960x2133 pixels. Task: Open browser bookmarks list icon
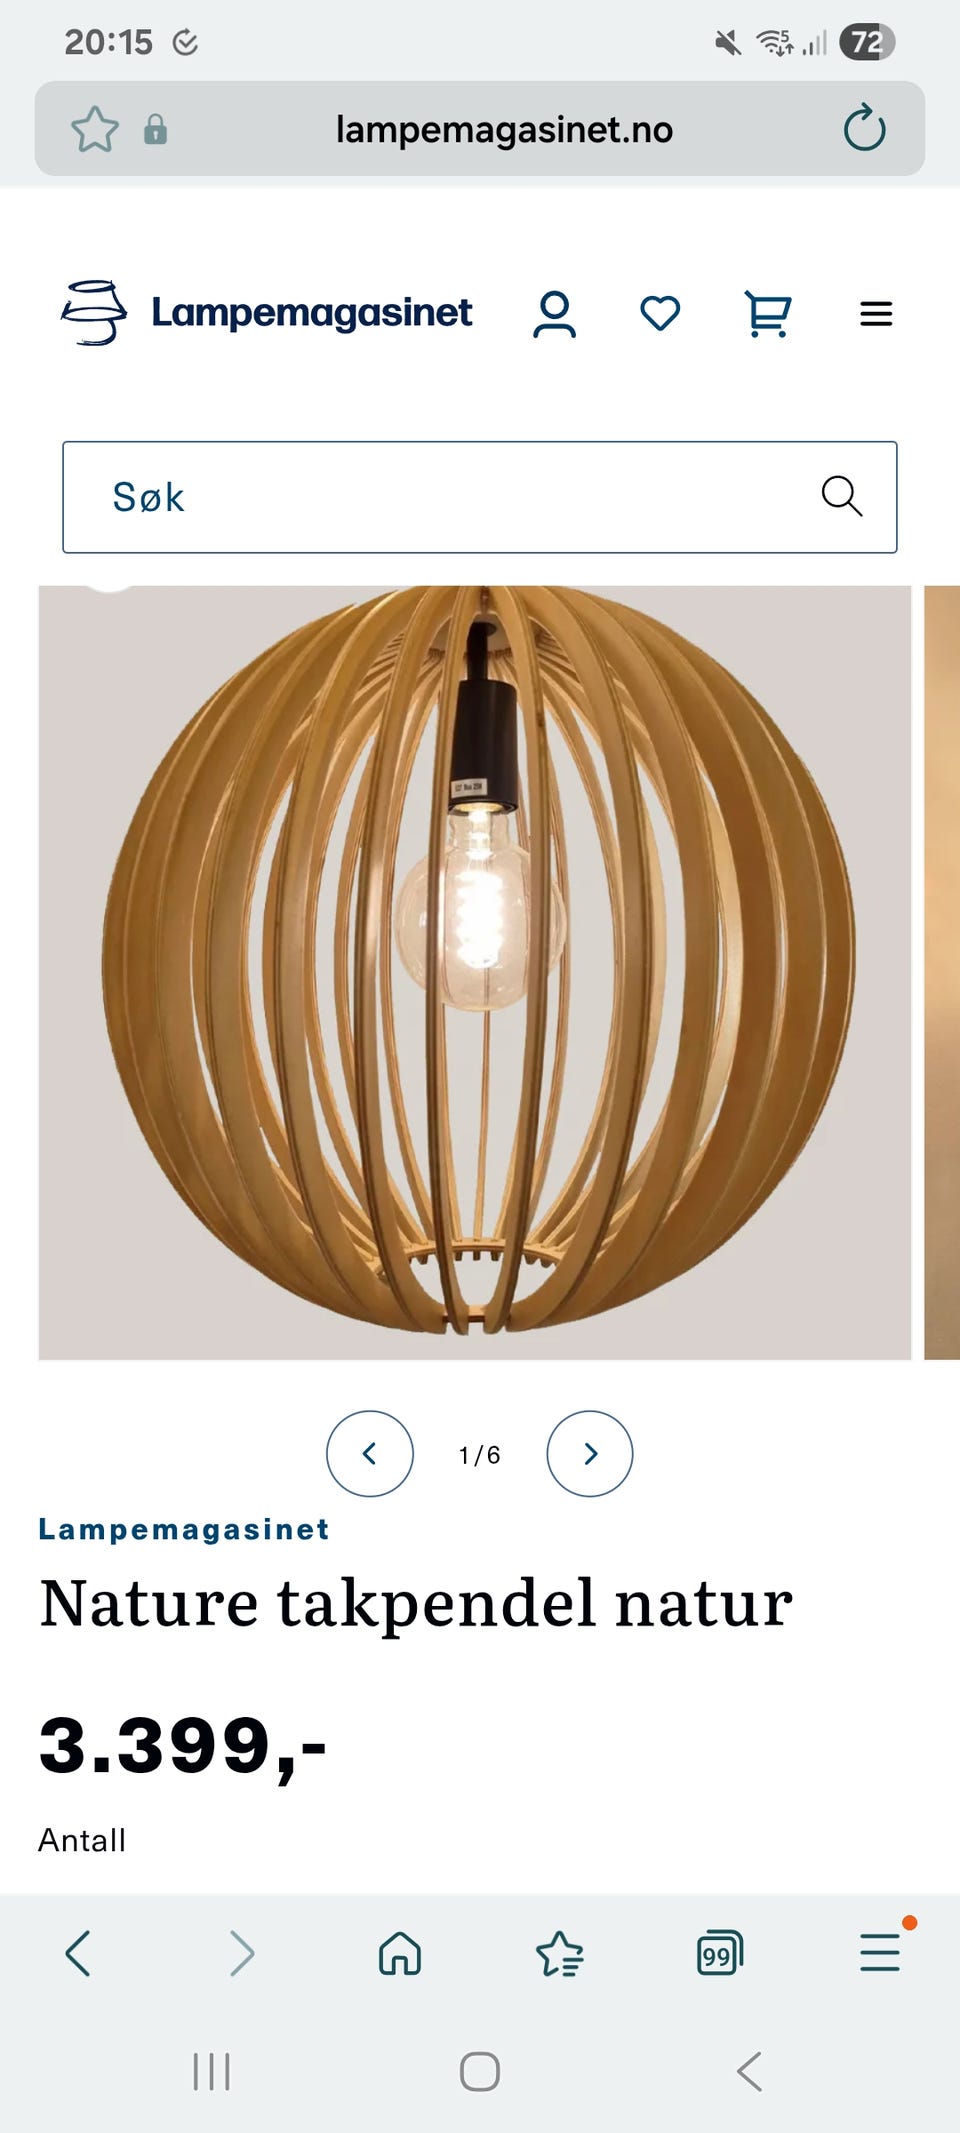click(560, 1953)
